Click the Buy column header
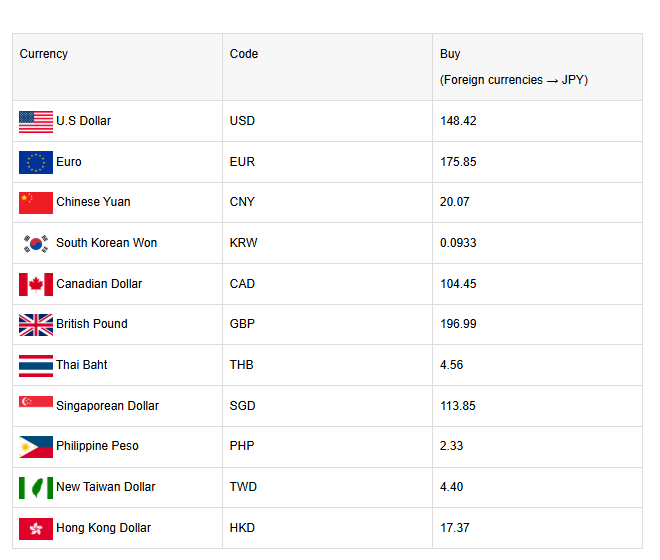Viewport: 660px width, 560px height. coord(450,54)
